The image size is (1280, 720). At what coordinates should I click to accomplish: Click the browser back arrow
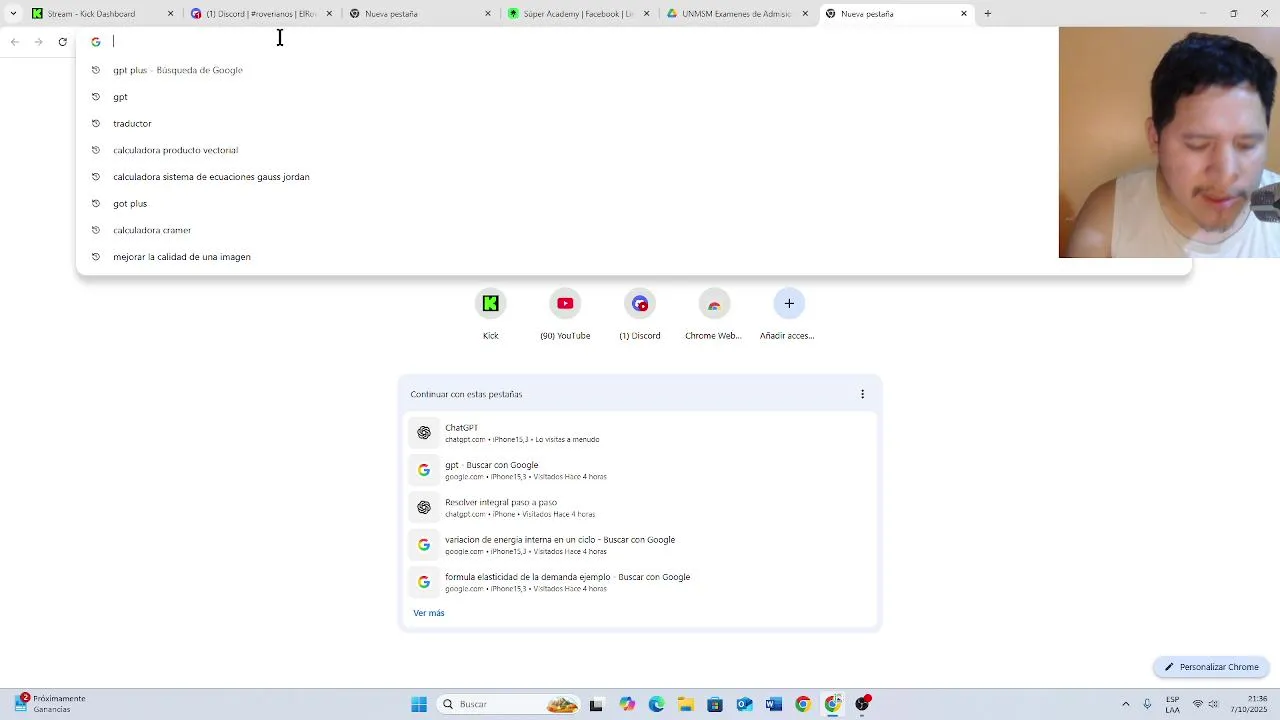point(14,42)
